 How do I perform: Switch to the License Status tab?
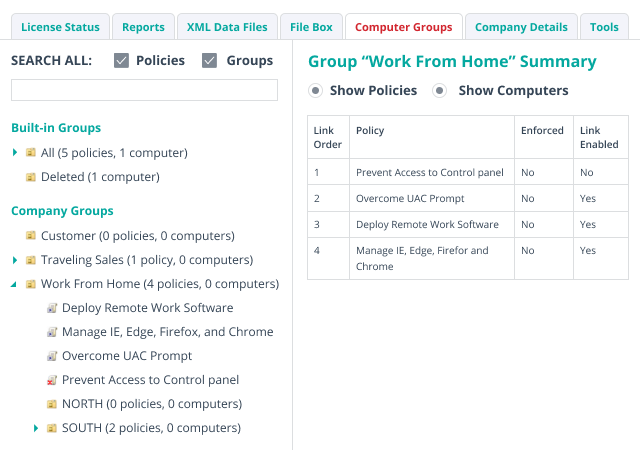tap(59, 27)
